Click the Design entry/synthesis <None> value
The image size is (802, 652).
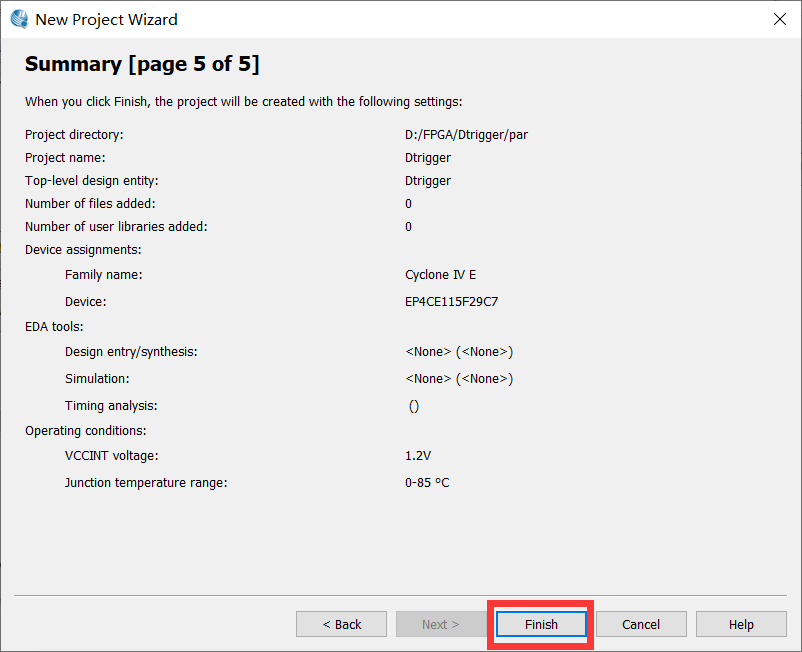pos(459,352)
